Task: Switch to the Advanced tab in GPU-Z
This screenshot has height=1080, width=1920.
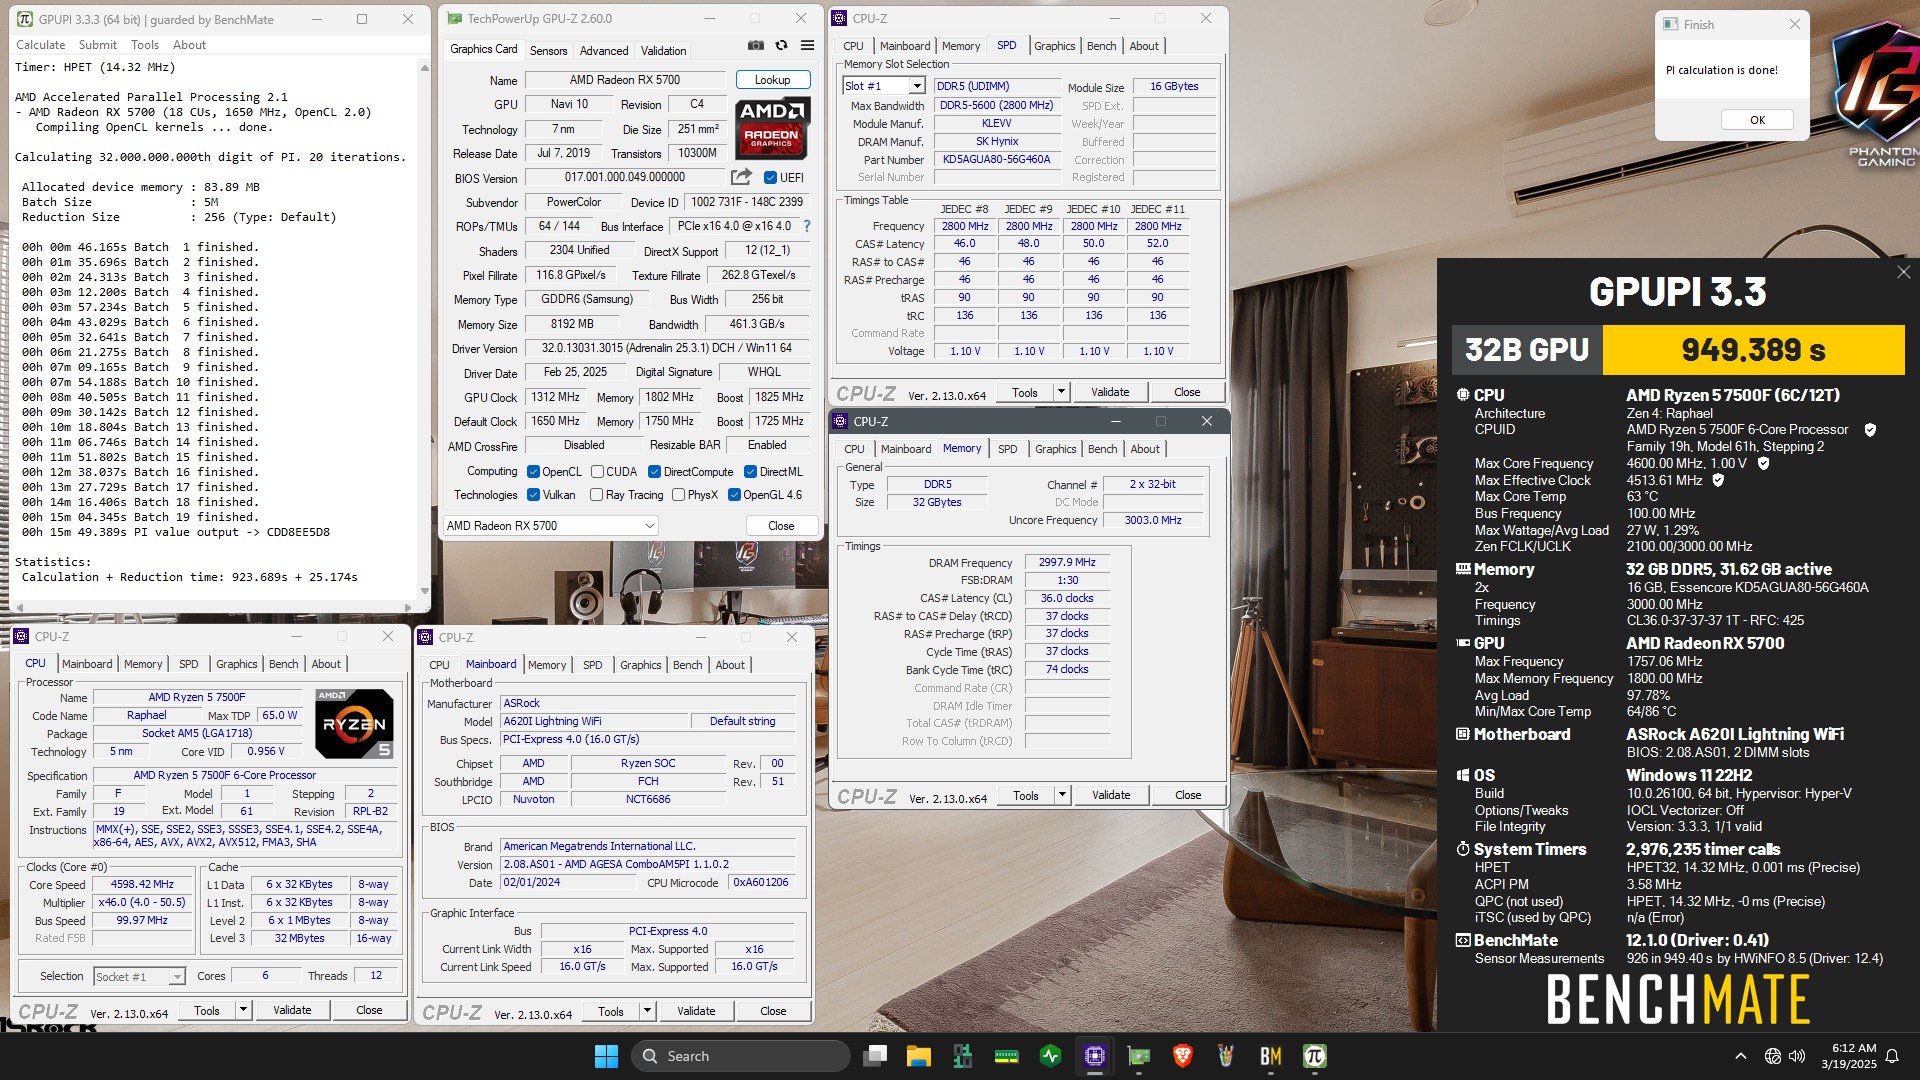Action: click(x=604, y=51)
